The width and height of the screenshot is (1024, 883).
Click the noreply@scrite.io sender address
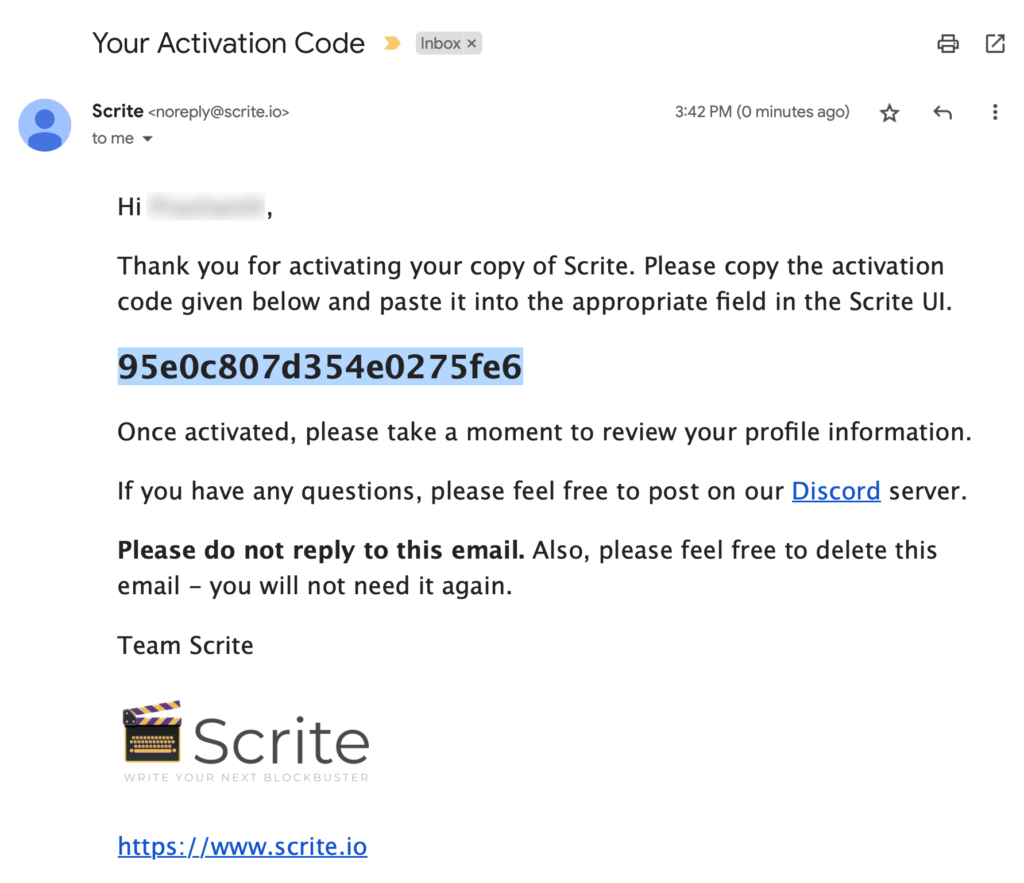coord(219,112)
